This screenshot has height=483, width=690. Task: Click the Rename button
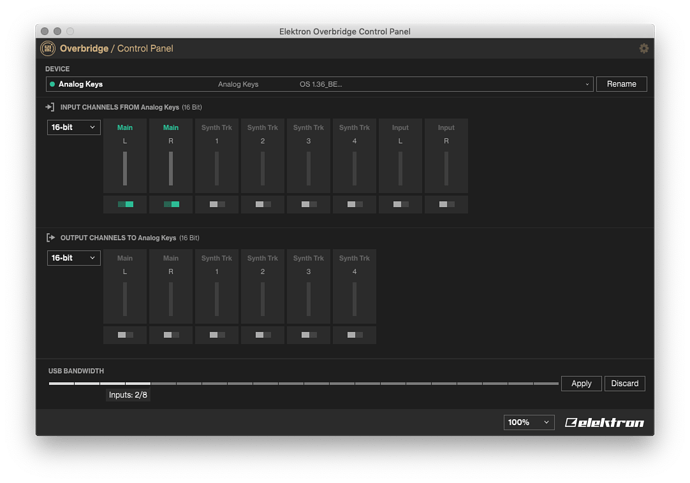[621, 84]
